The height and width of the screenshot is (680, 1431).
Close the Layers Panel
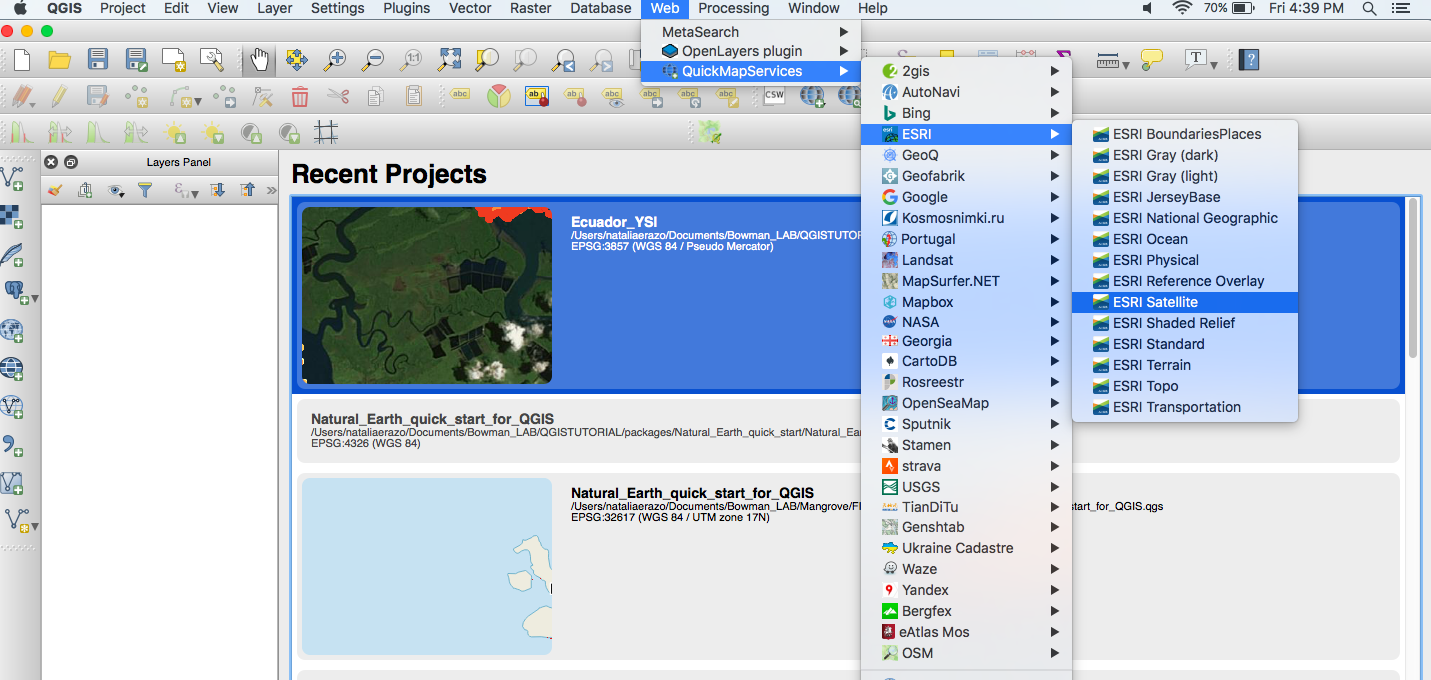coord(52,163)
